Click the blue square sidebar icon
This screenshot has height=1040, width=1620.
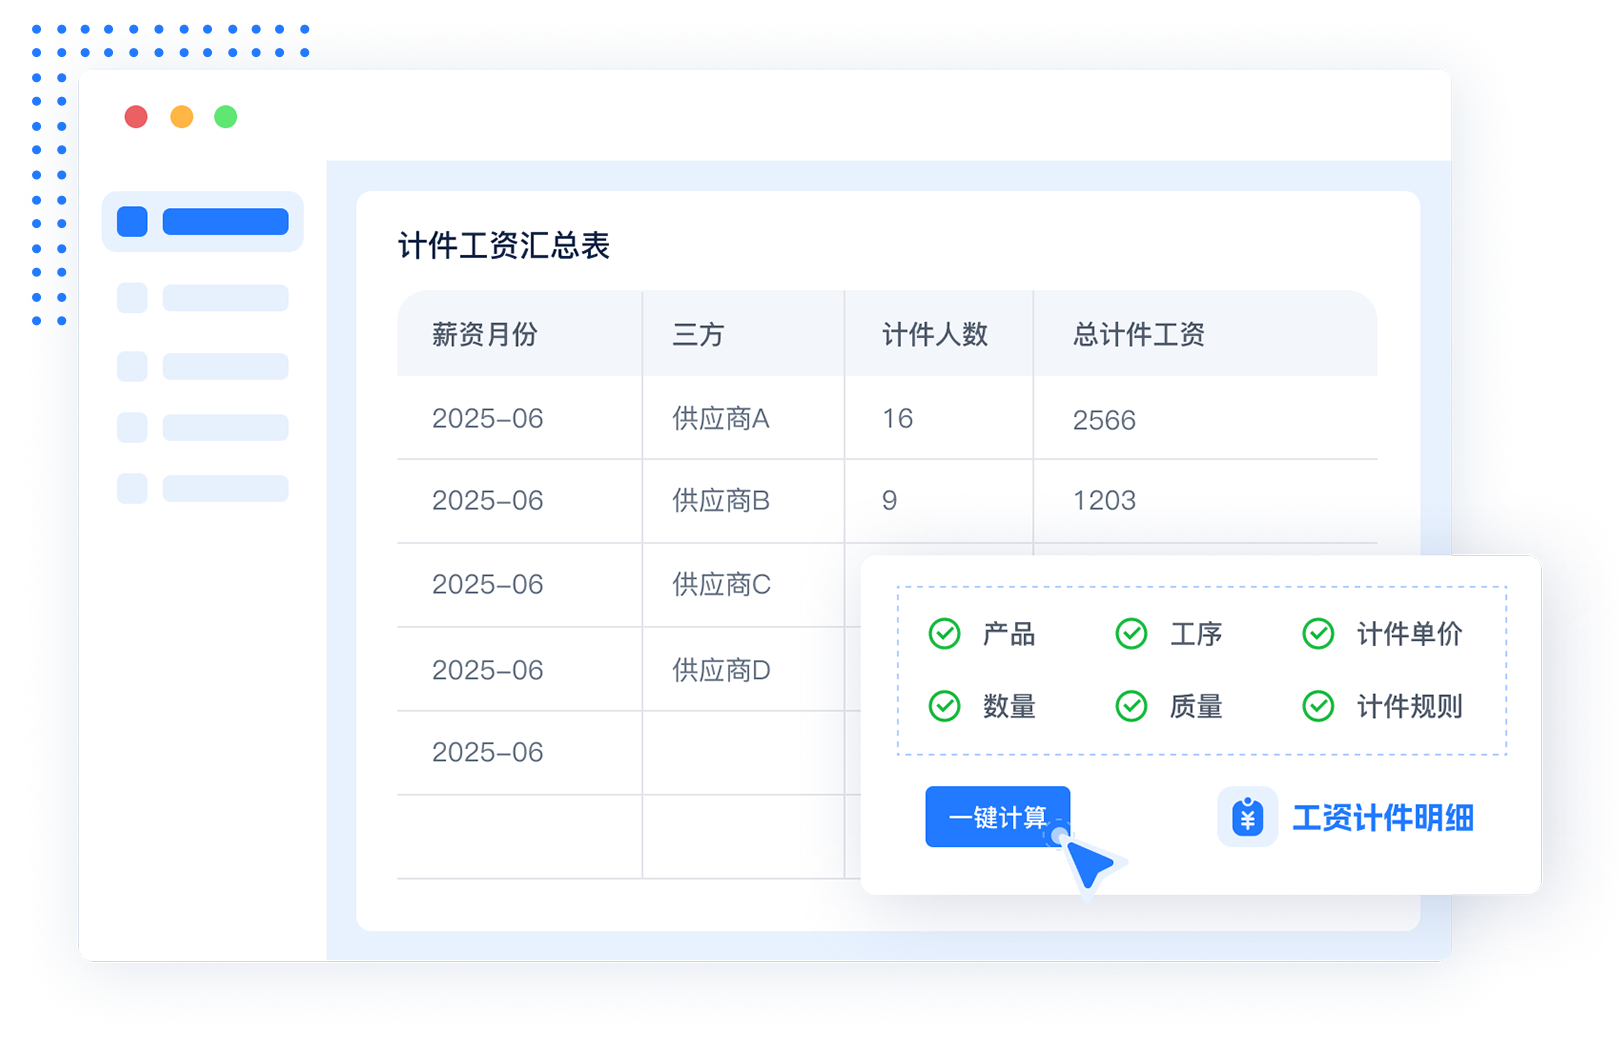point(131,221)
